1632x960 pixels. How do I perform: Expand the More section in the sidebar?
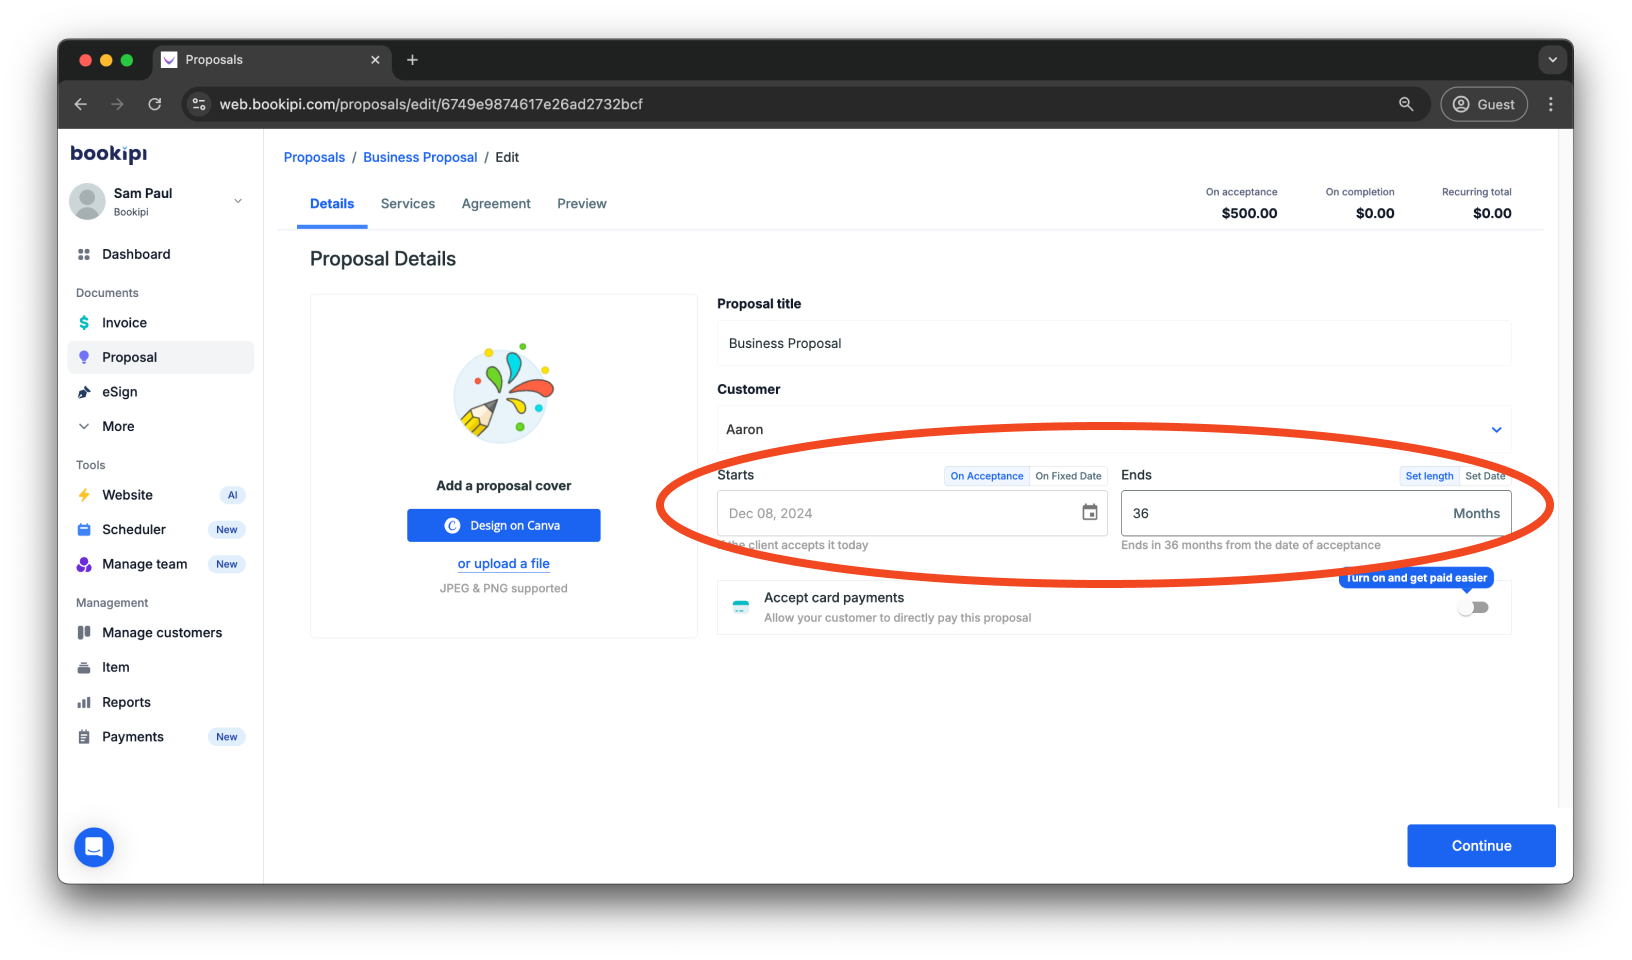pyautogui.click(x=118, y=425)
